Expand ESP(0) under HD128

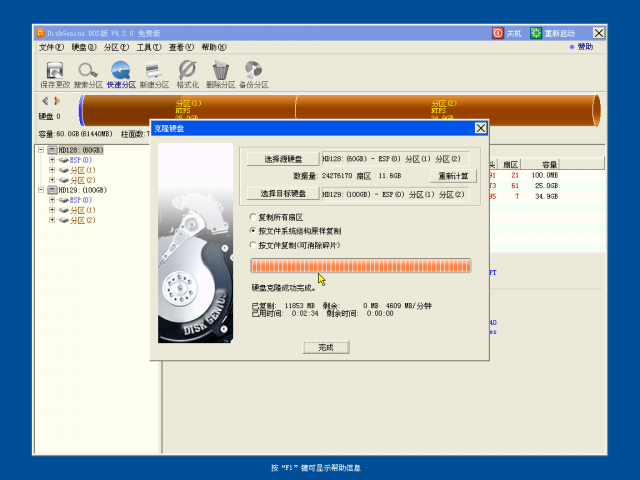point(52,160)
